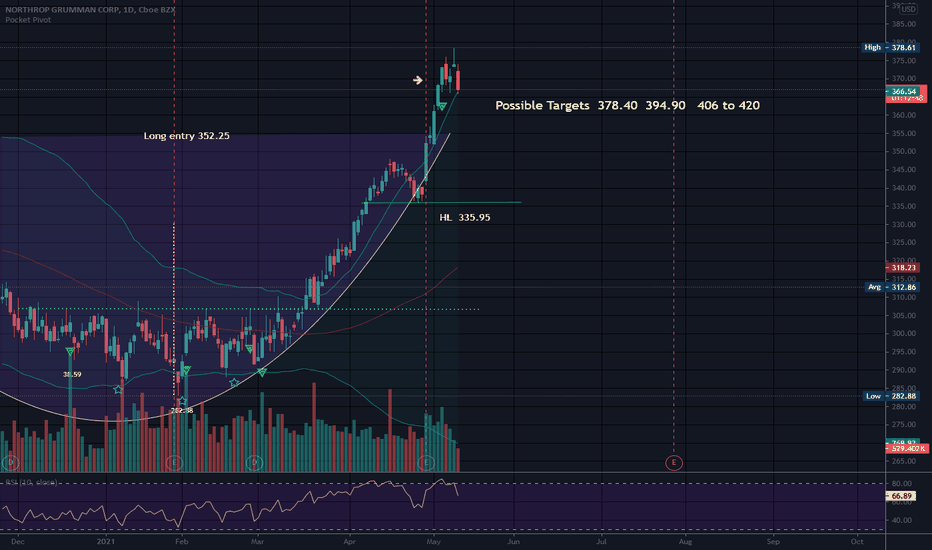Click the Oct label on time axis
The height and width of the screenshot is (550, 932).
click(857, 542)
